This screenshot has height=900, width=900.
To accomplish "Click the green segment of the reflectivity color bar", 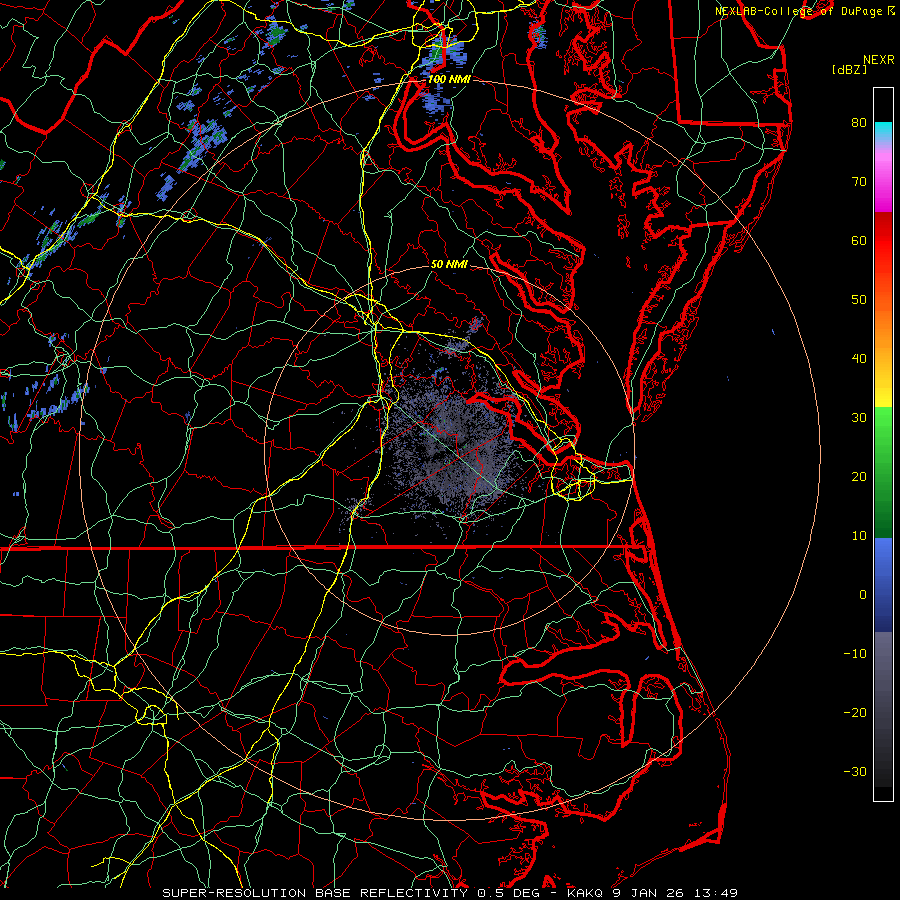I will (x=883, y=472).
